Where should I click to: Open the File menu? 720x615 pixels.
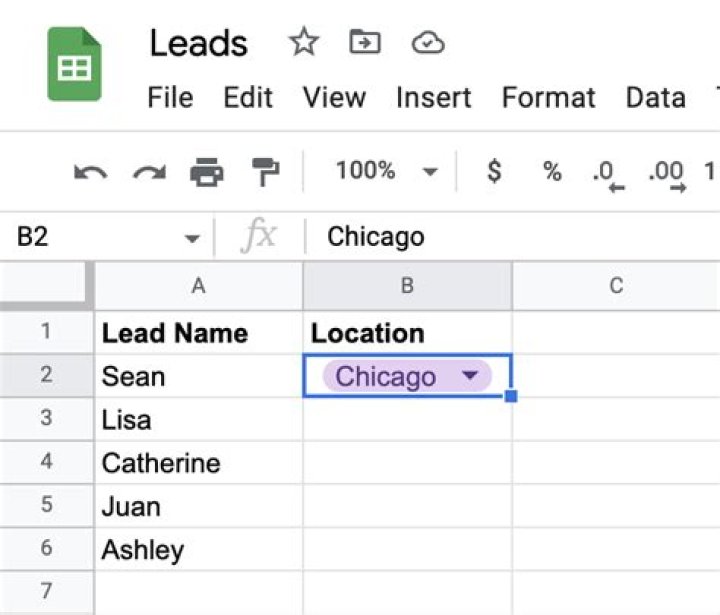point(170,97)
